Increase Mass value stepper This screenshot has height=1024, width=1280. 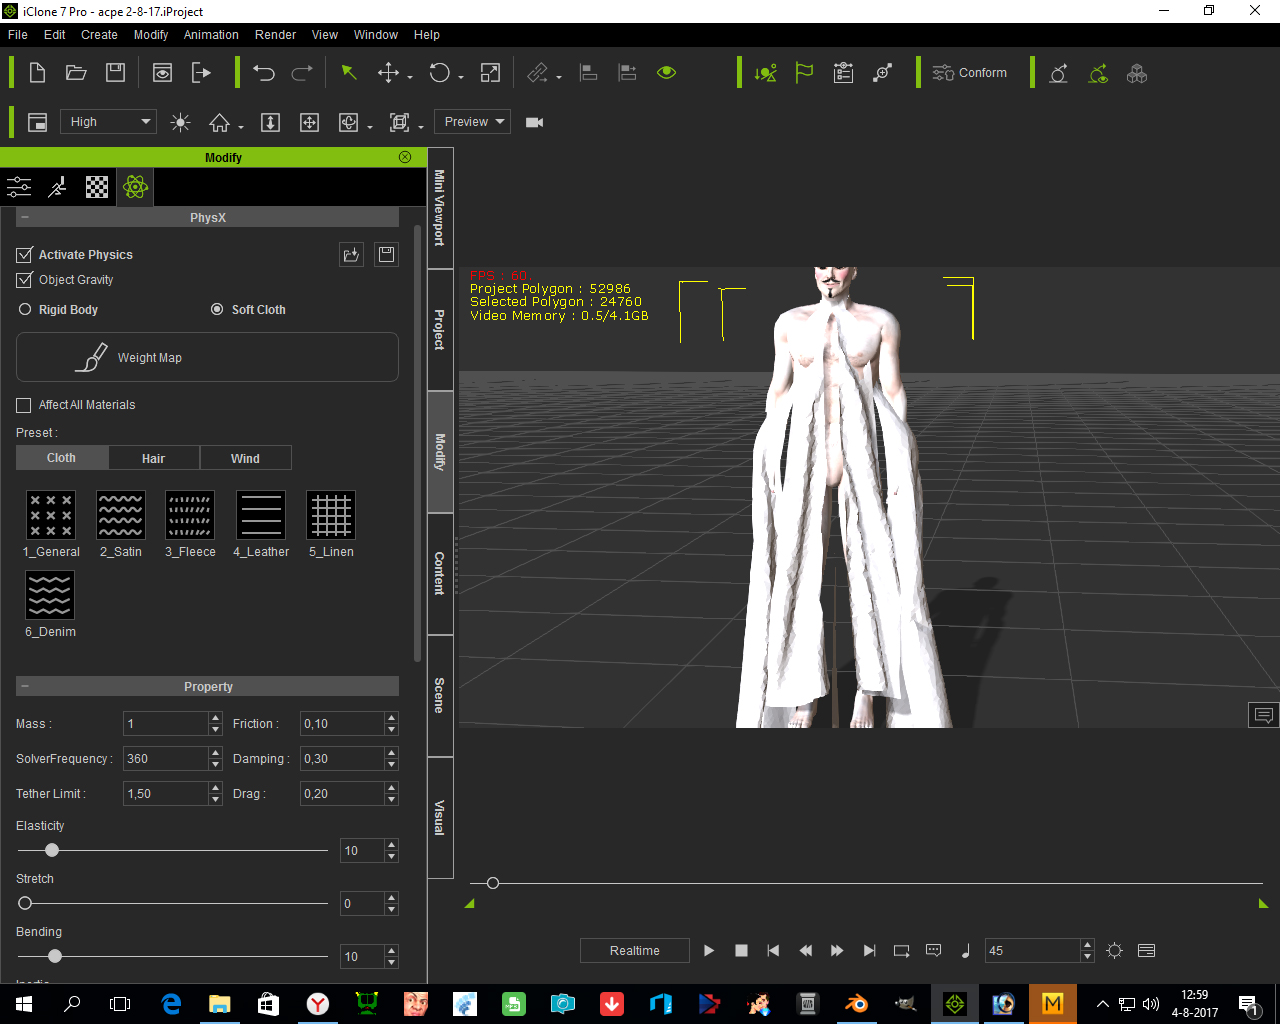point(215,718)
